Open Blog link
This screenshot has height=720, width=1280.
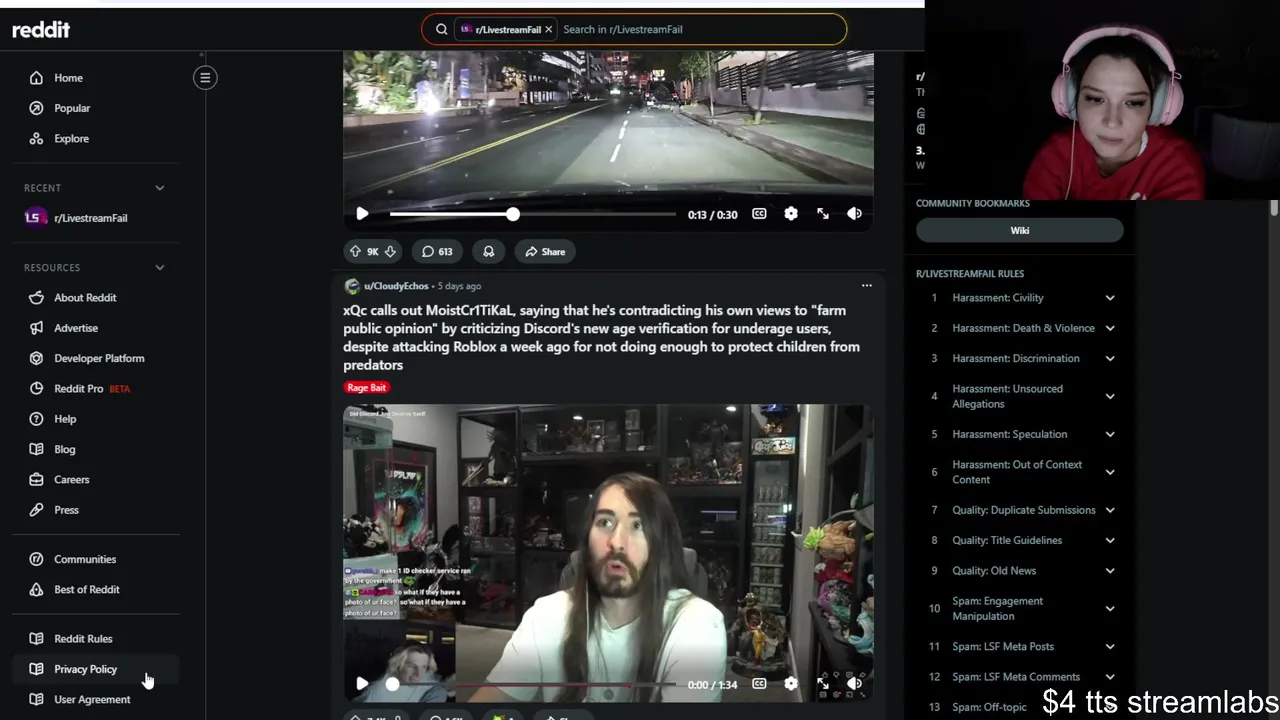[96, 449]
